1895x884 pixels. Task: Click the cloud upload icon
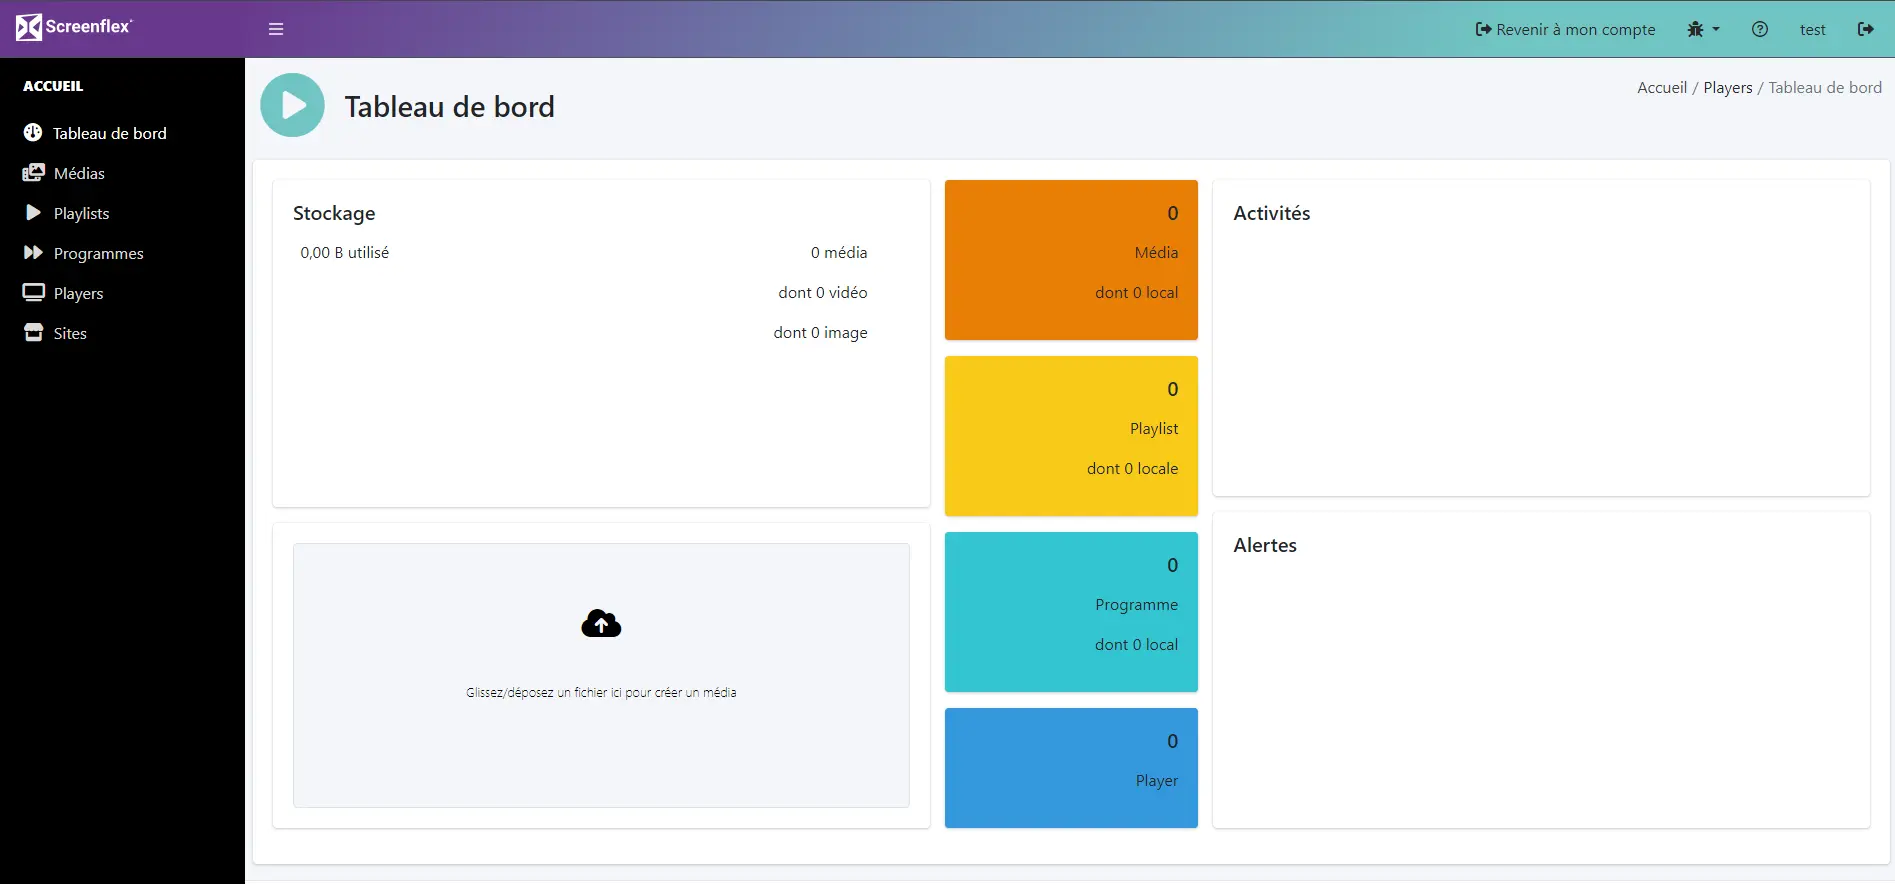(x=601, y=624)
